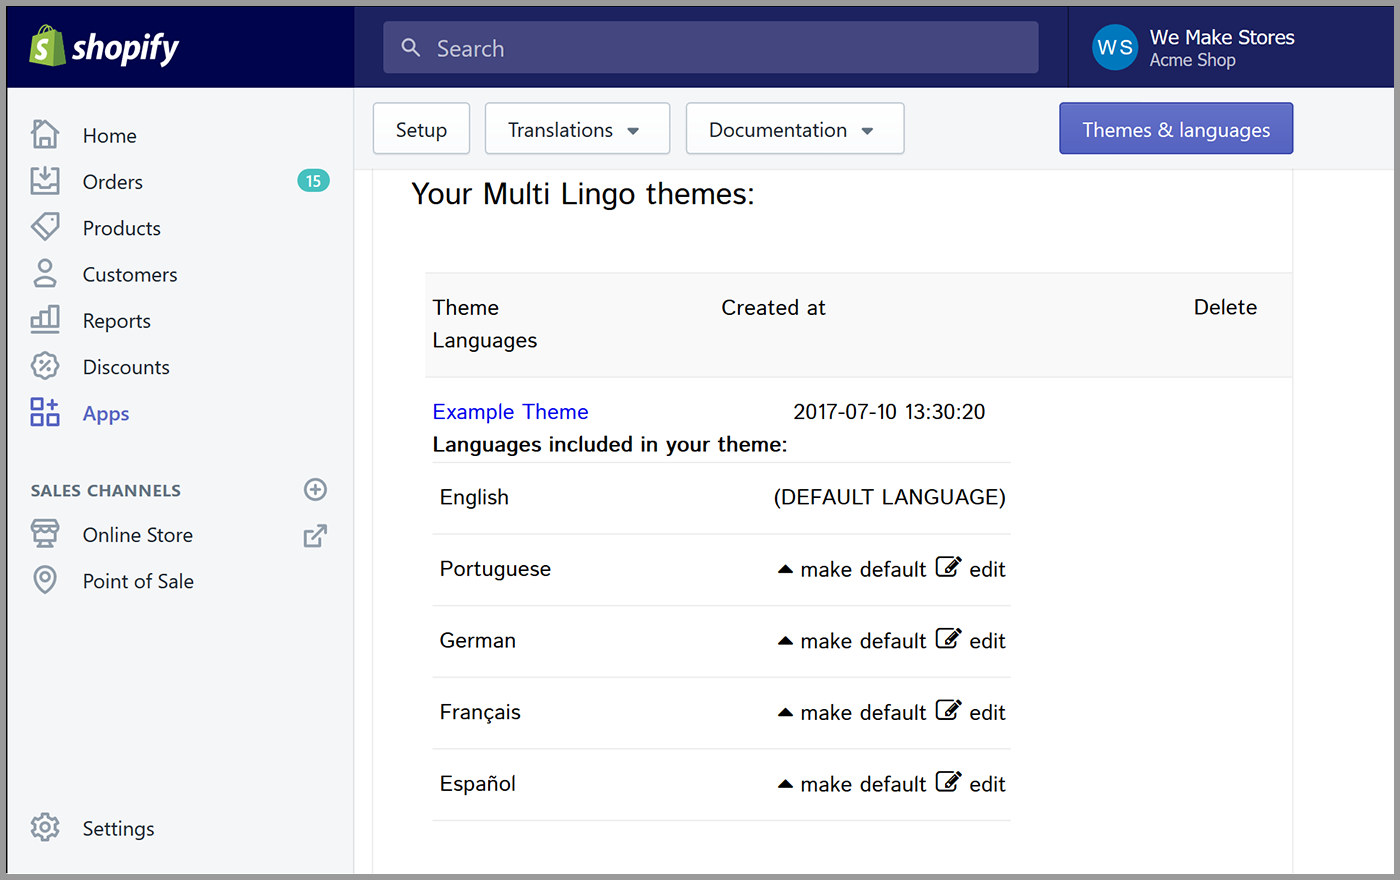Open the Example Theme link
This screenshot has width=1400, height=880.
coord(510,411)
